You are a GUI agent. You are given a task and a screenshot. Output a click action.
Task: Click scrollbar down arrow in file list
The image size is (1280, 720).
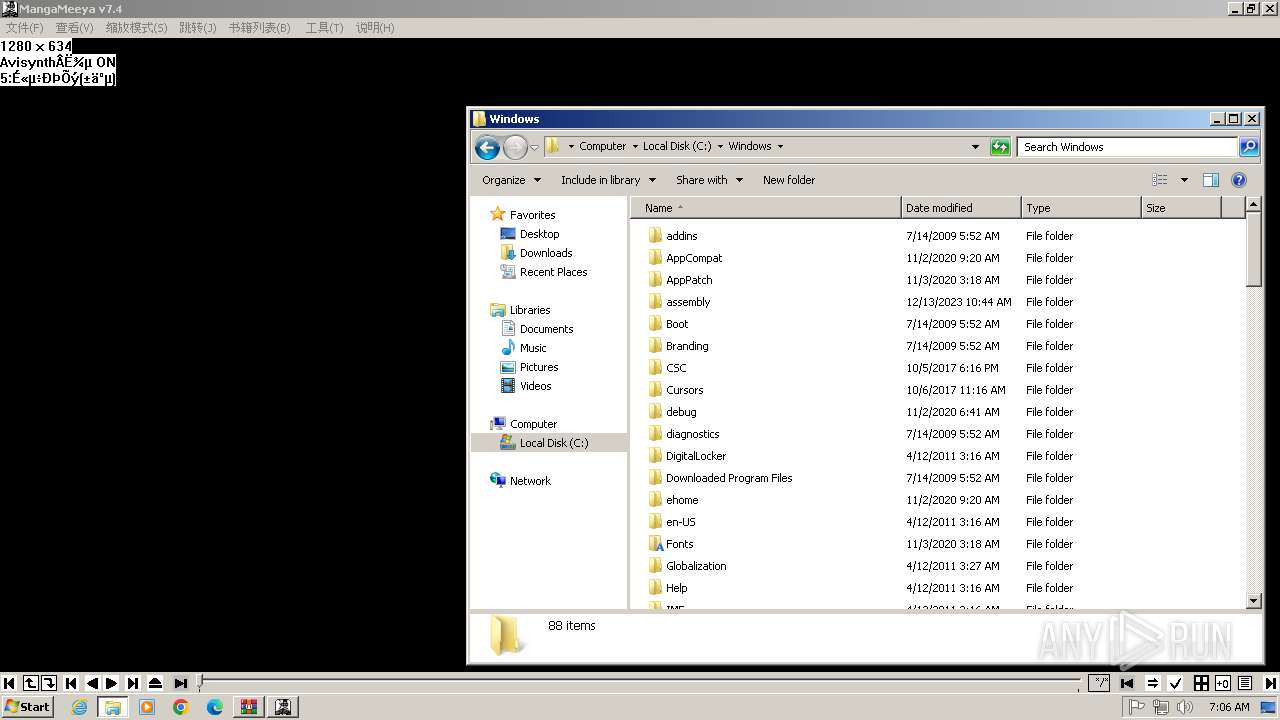(1254, 601)
